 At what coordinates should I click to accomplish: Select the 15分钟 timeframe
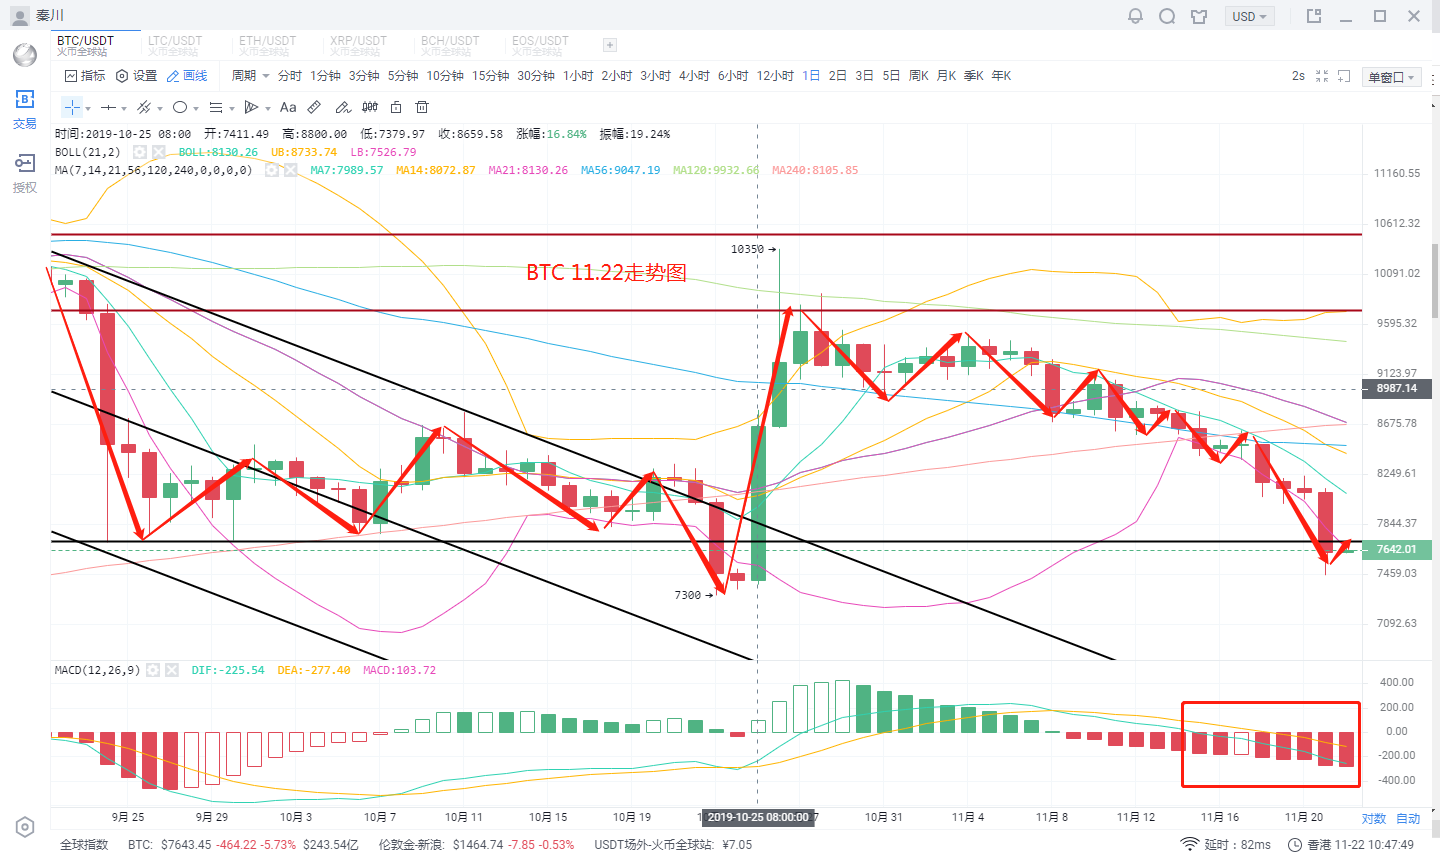[x=490, y=76]
